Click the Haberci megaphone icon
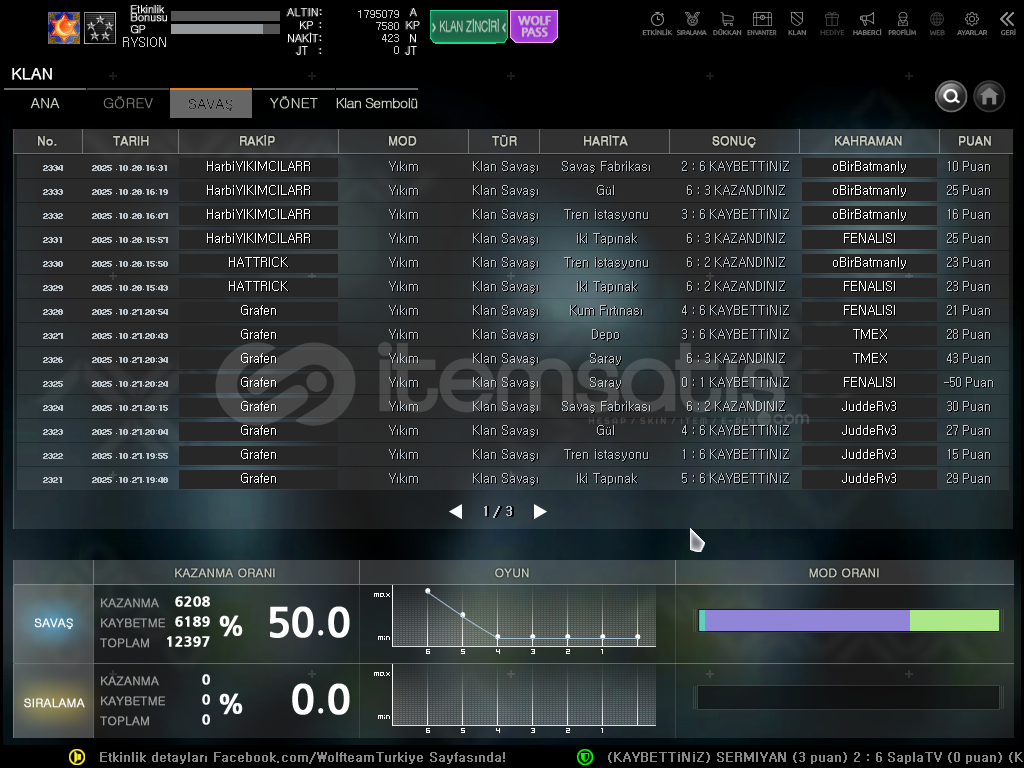The height and width of the screenshot is (768, 1024). [867, 22]
